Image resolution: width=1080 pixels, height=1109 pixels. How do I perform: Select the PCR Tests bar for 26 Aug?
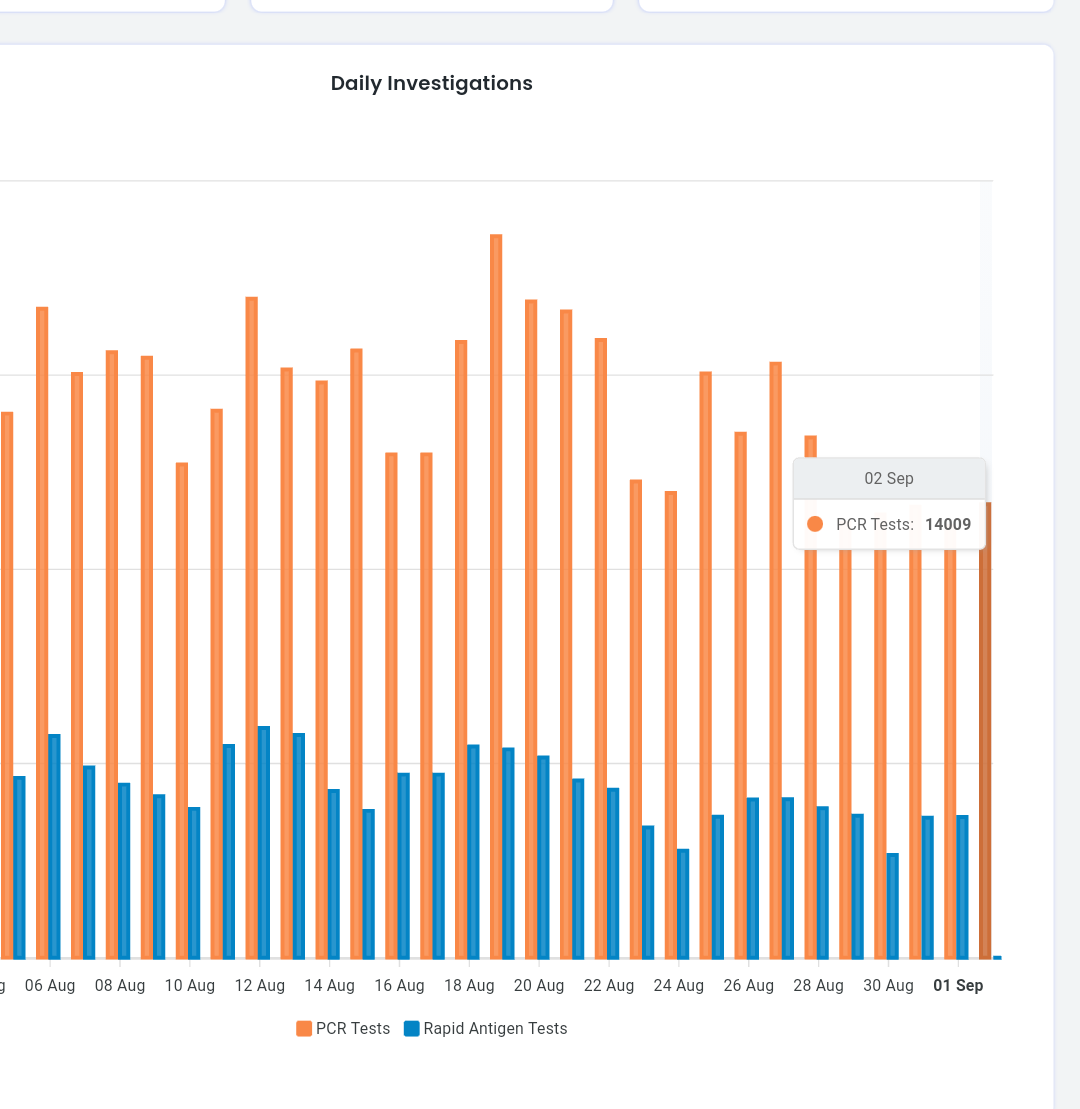(741, 695)
